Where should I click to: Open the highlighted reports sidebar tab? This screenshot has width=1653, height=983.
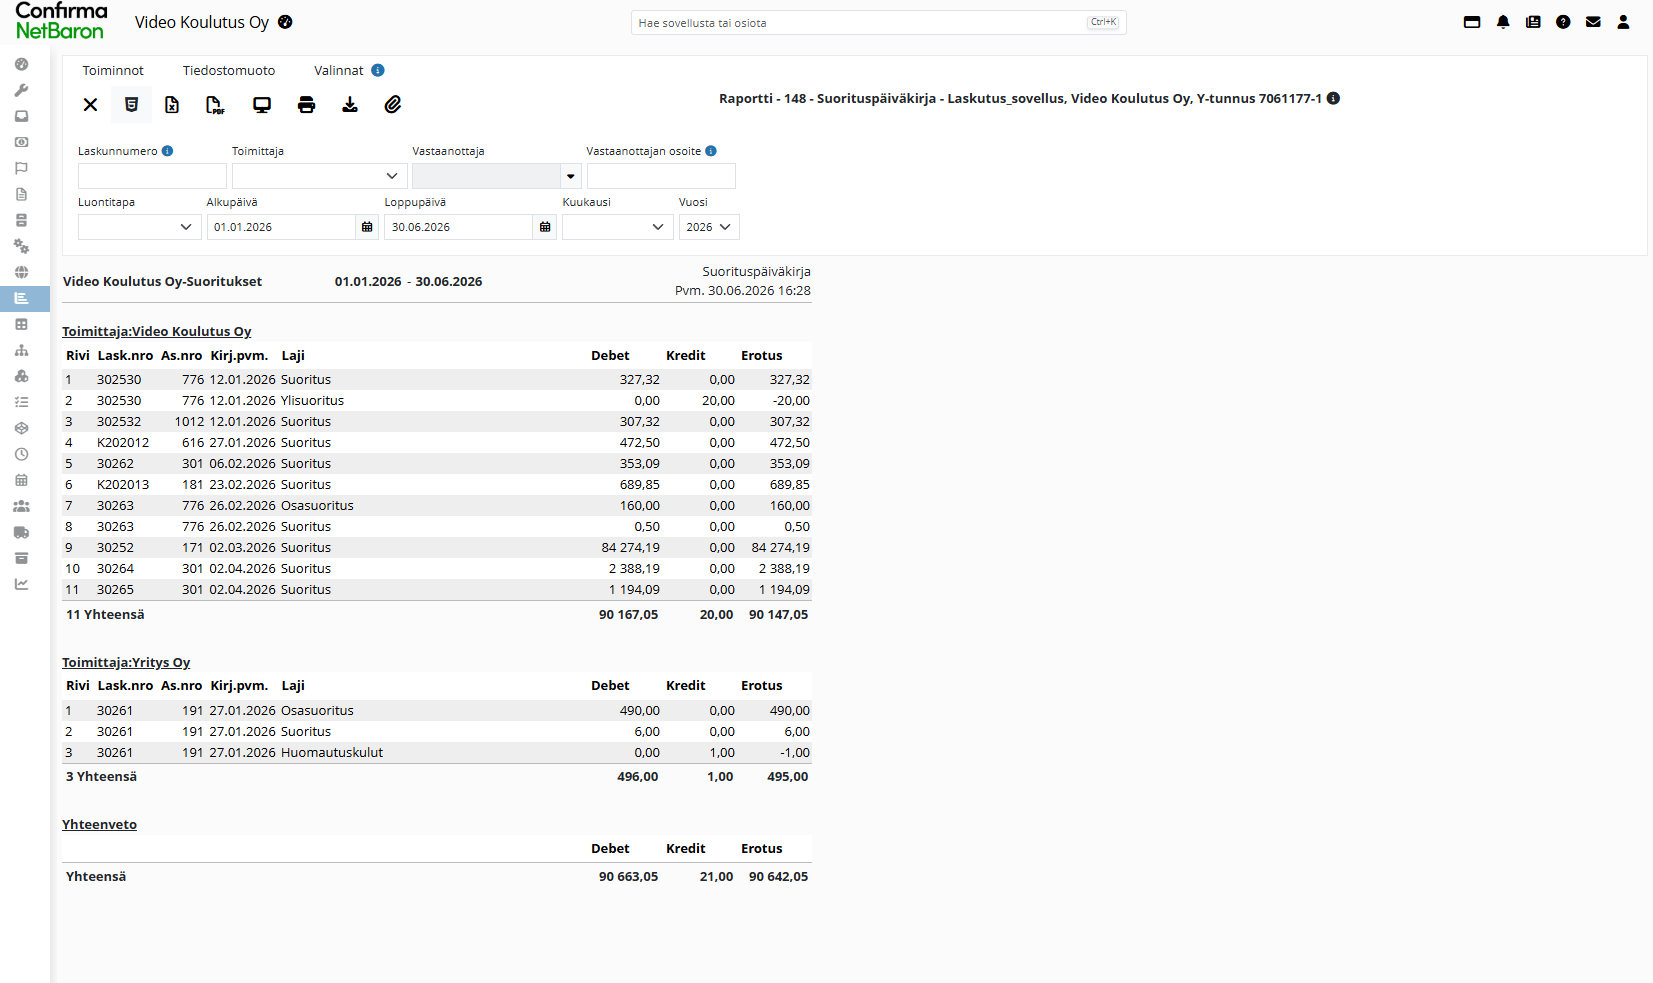click(24, 298)
